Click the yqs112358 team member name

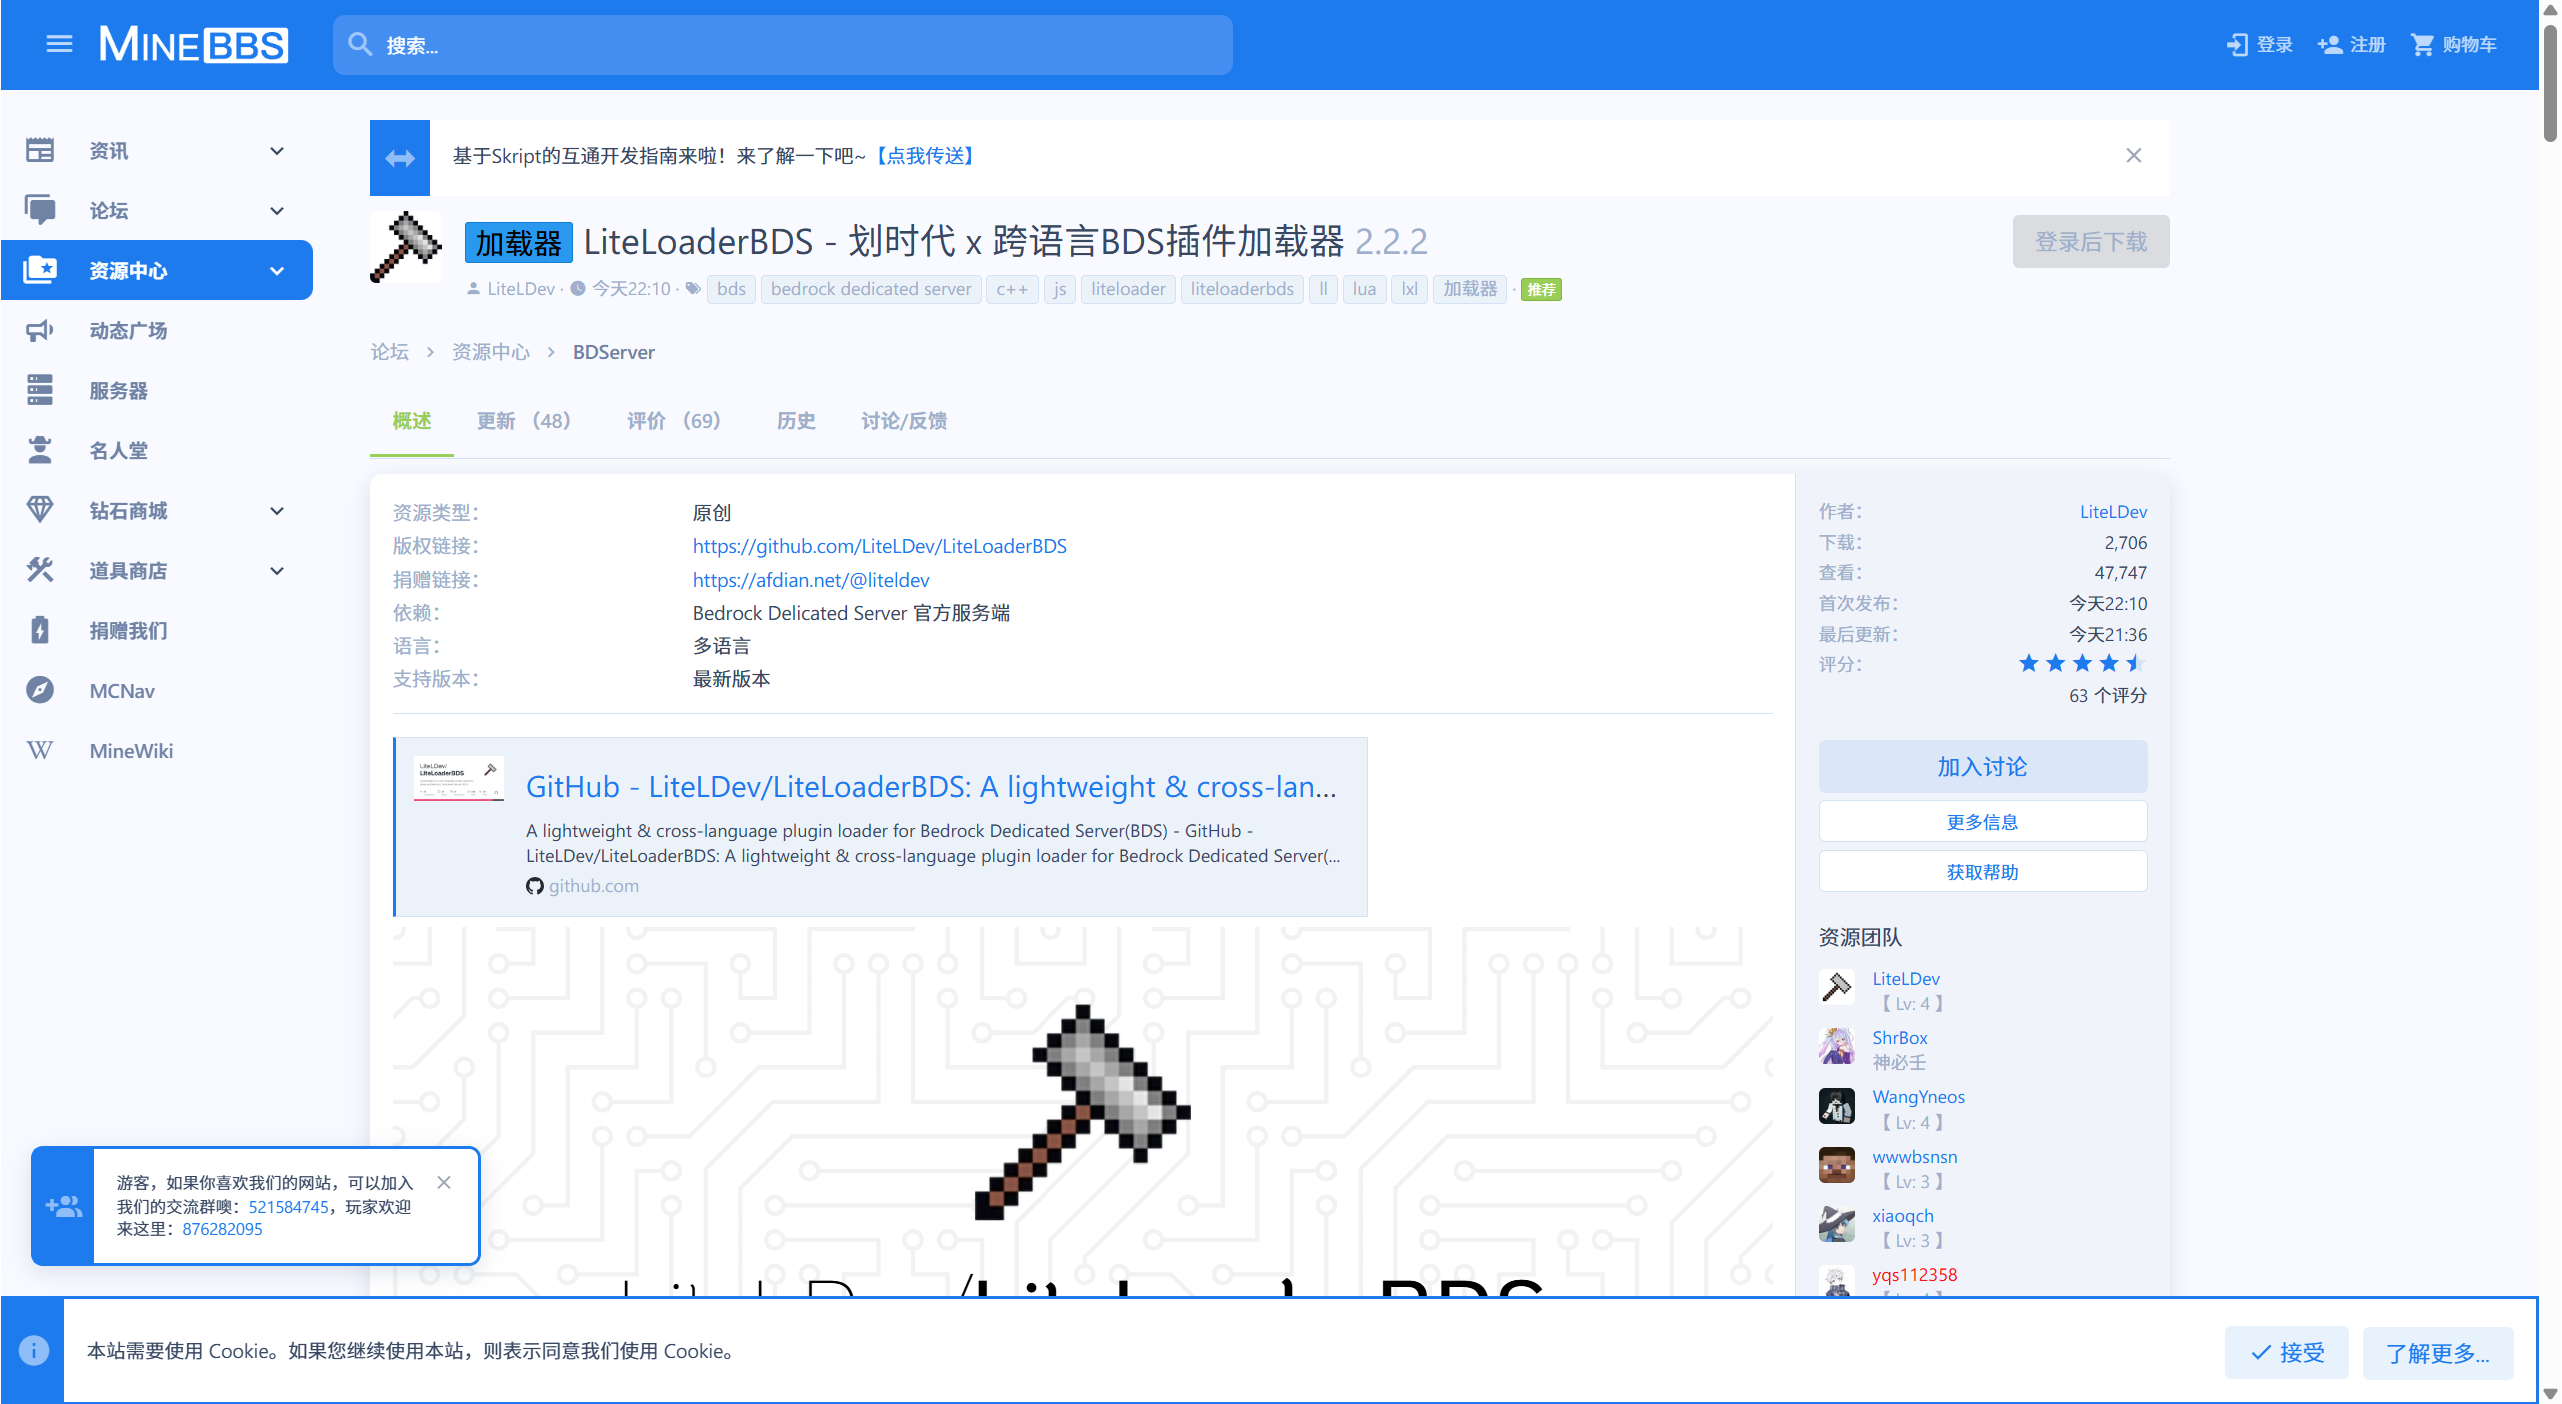click(x=1915, y=1275)
